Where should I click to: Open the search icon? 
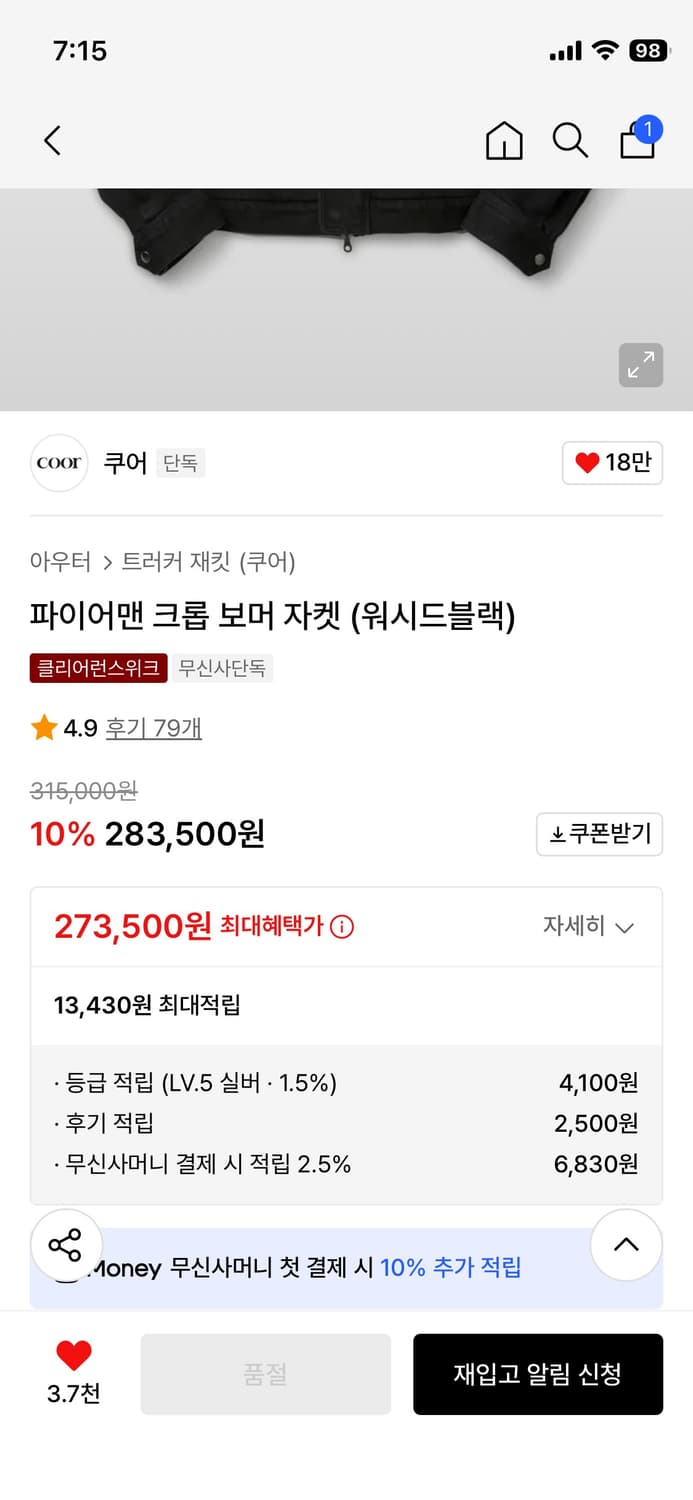570,140
